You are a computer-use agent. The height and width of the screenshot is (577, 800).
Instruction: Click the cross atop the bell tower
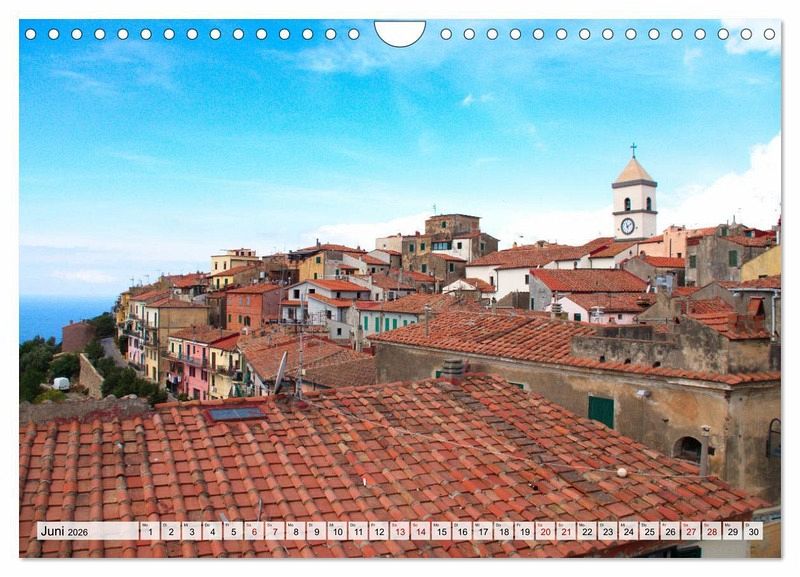[x=633, y=150]
